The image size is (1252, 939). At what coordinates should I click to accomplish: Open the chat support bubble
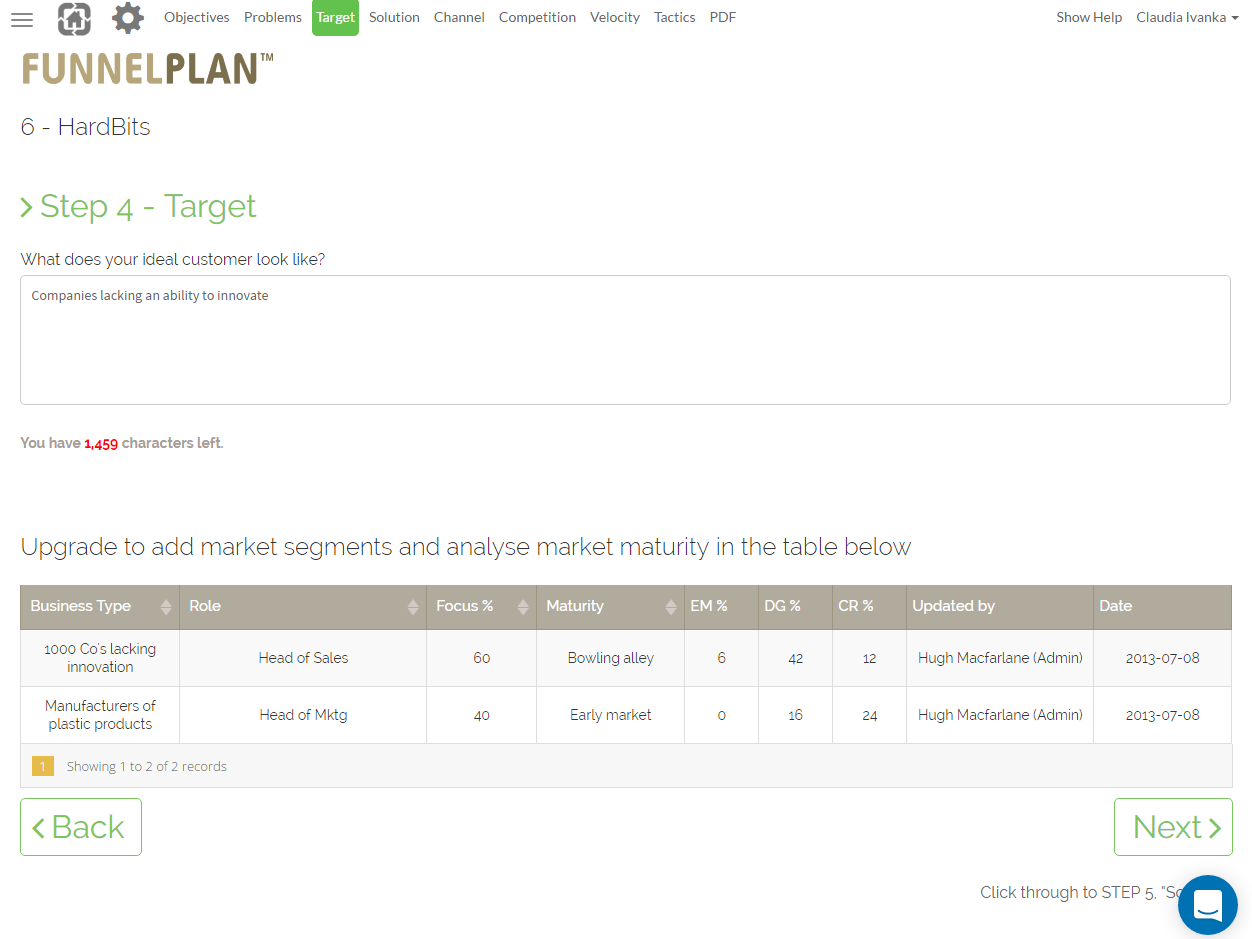1207,904
